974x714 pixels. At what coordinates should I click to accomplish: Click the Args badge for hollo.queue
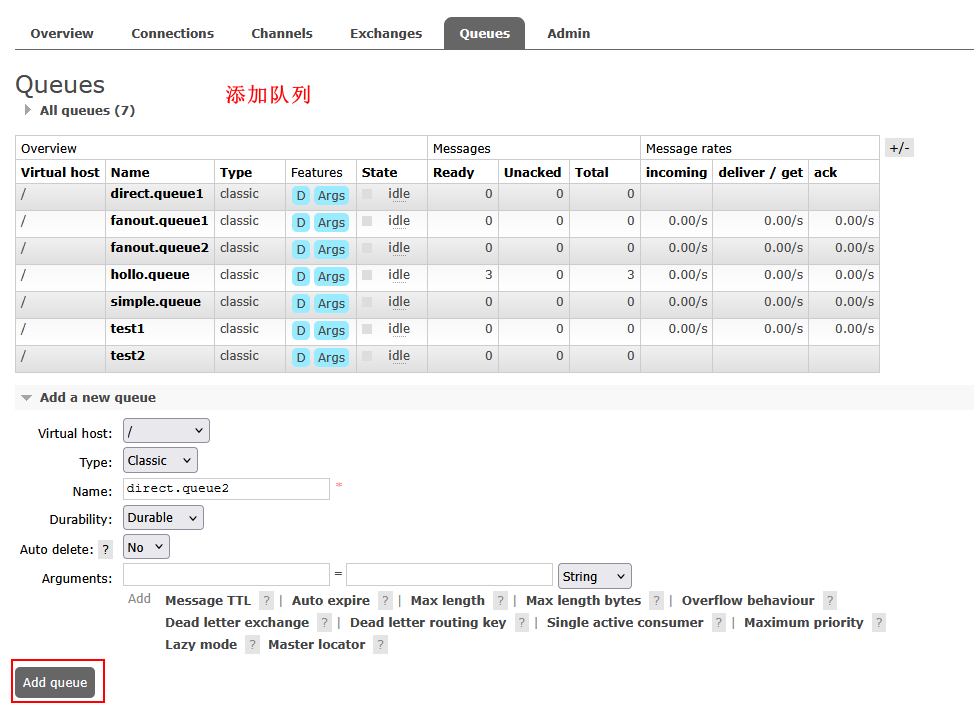point(331,276)
